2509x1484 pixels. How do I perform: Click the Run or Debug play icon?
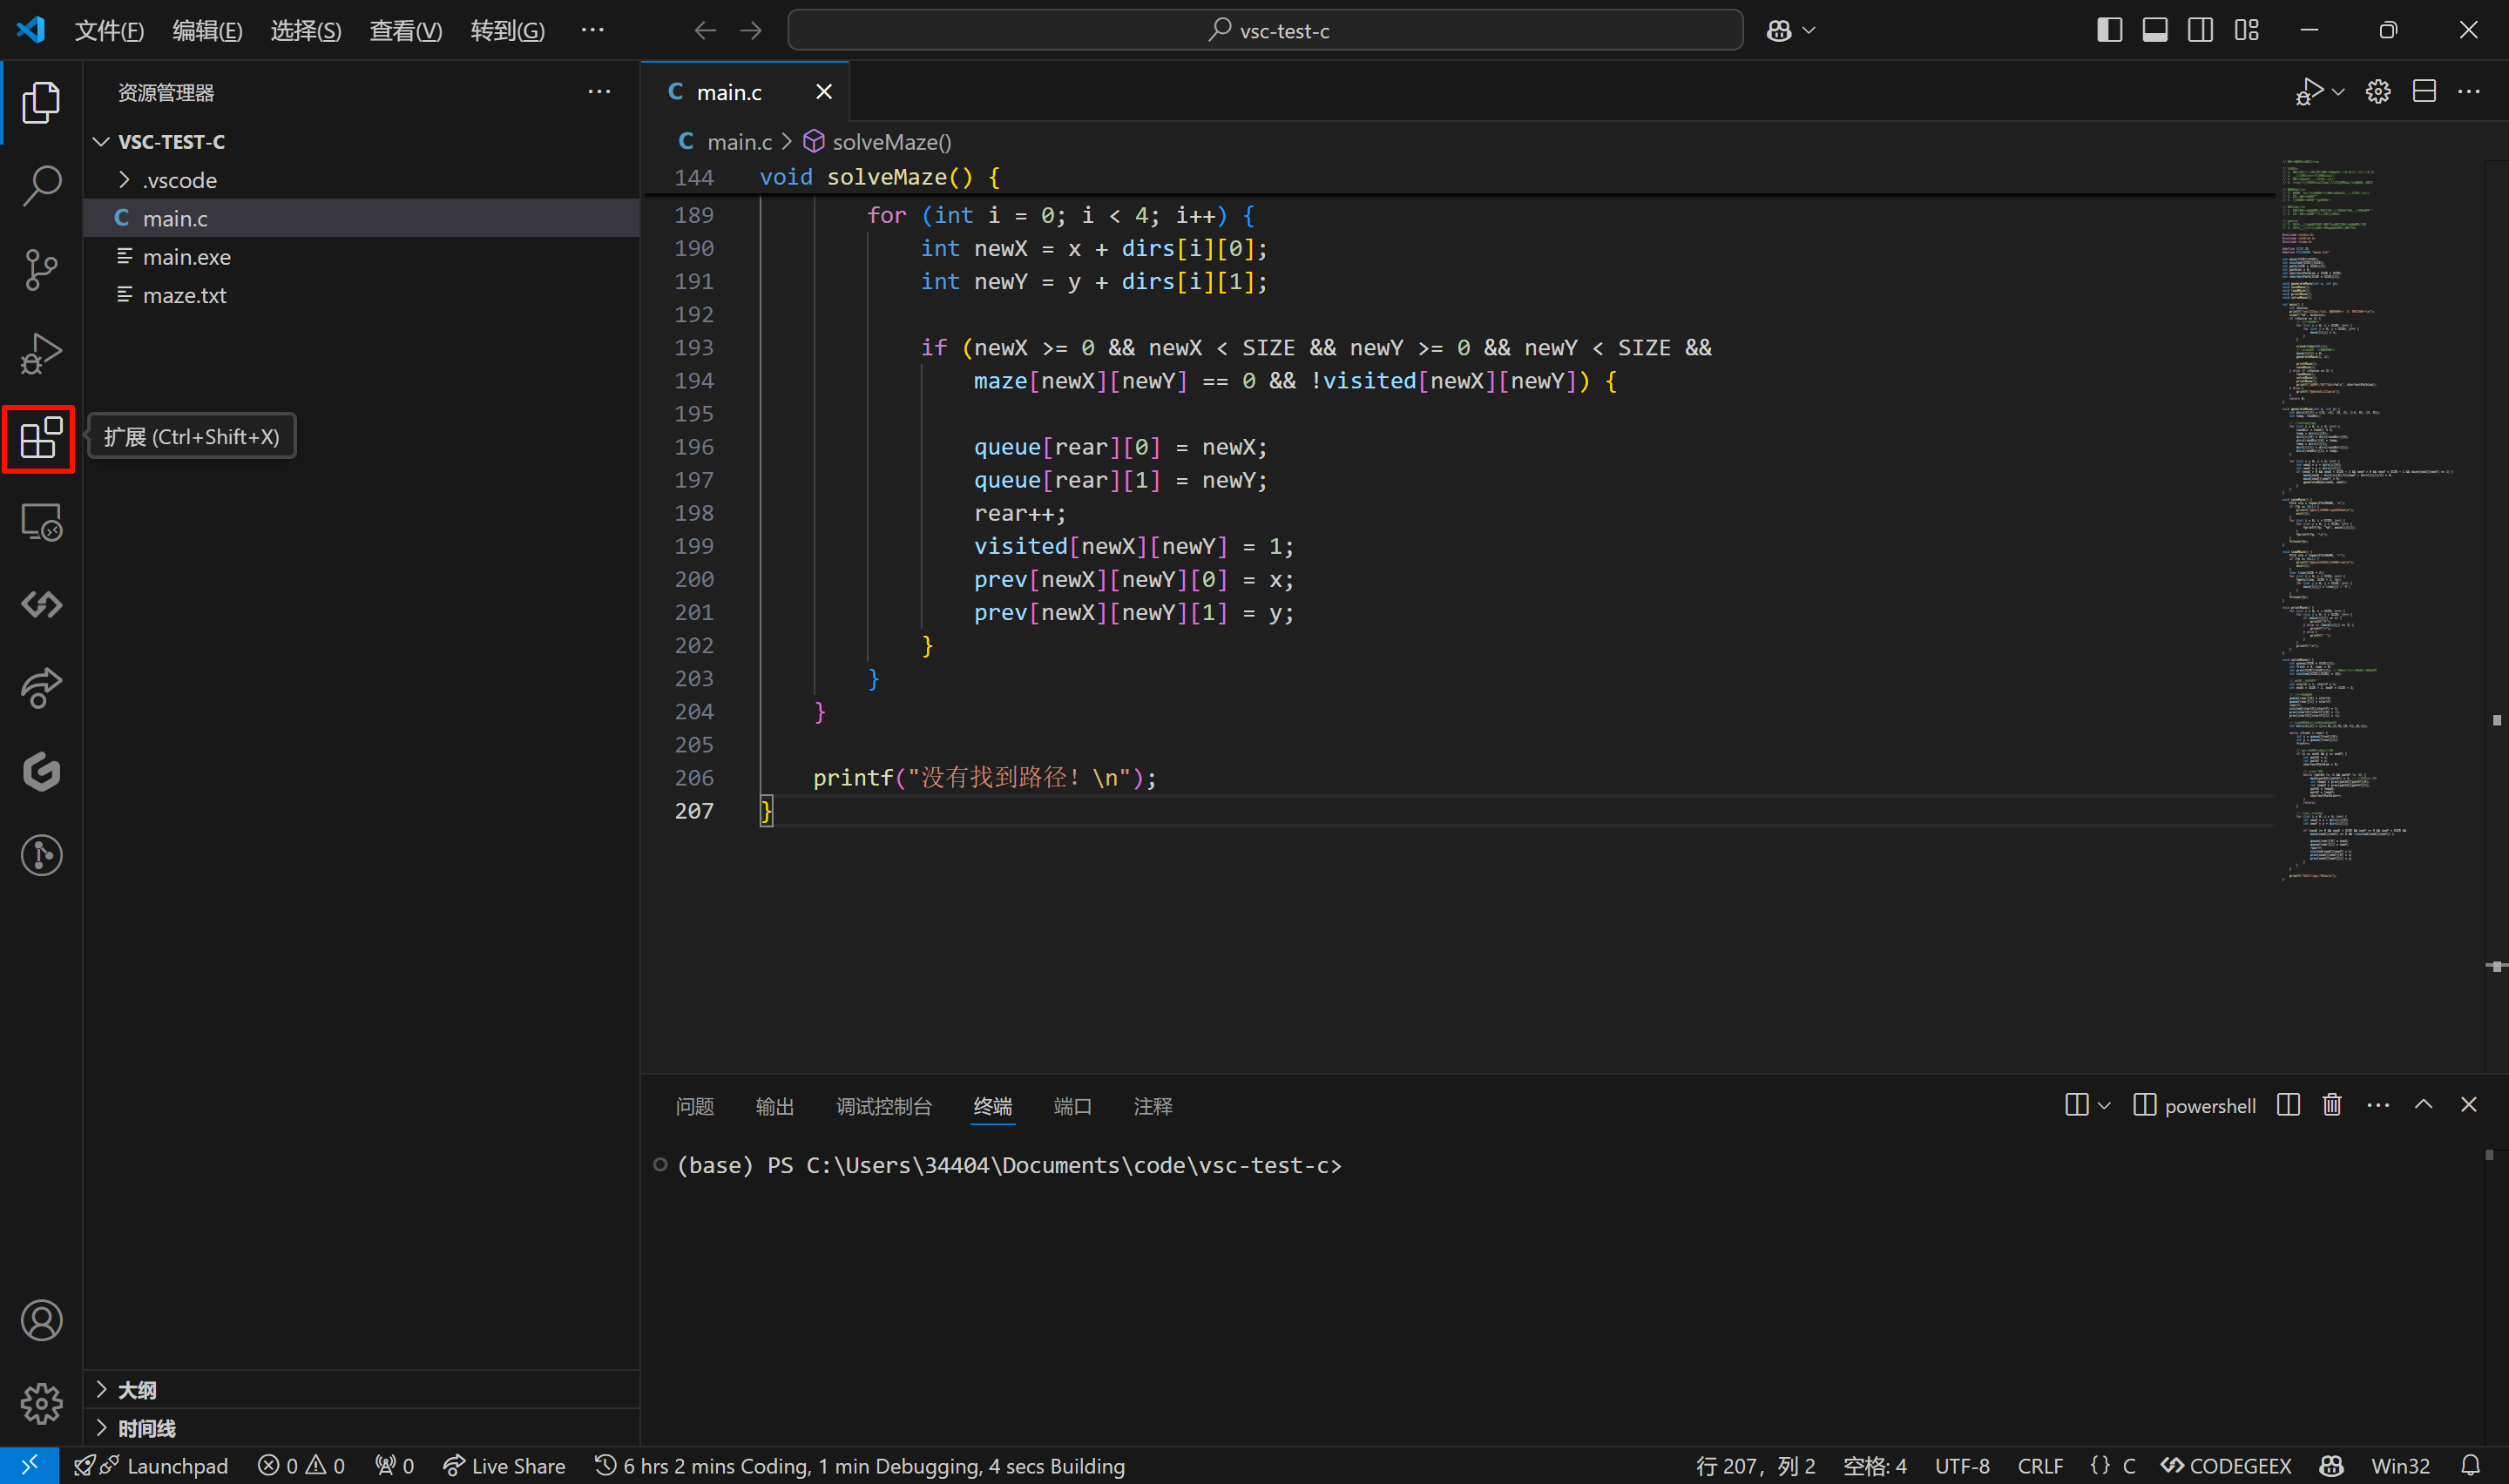pos(2308,92)
